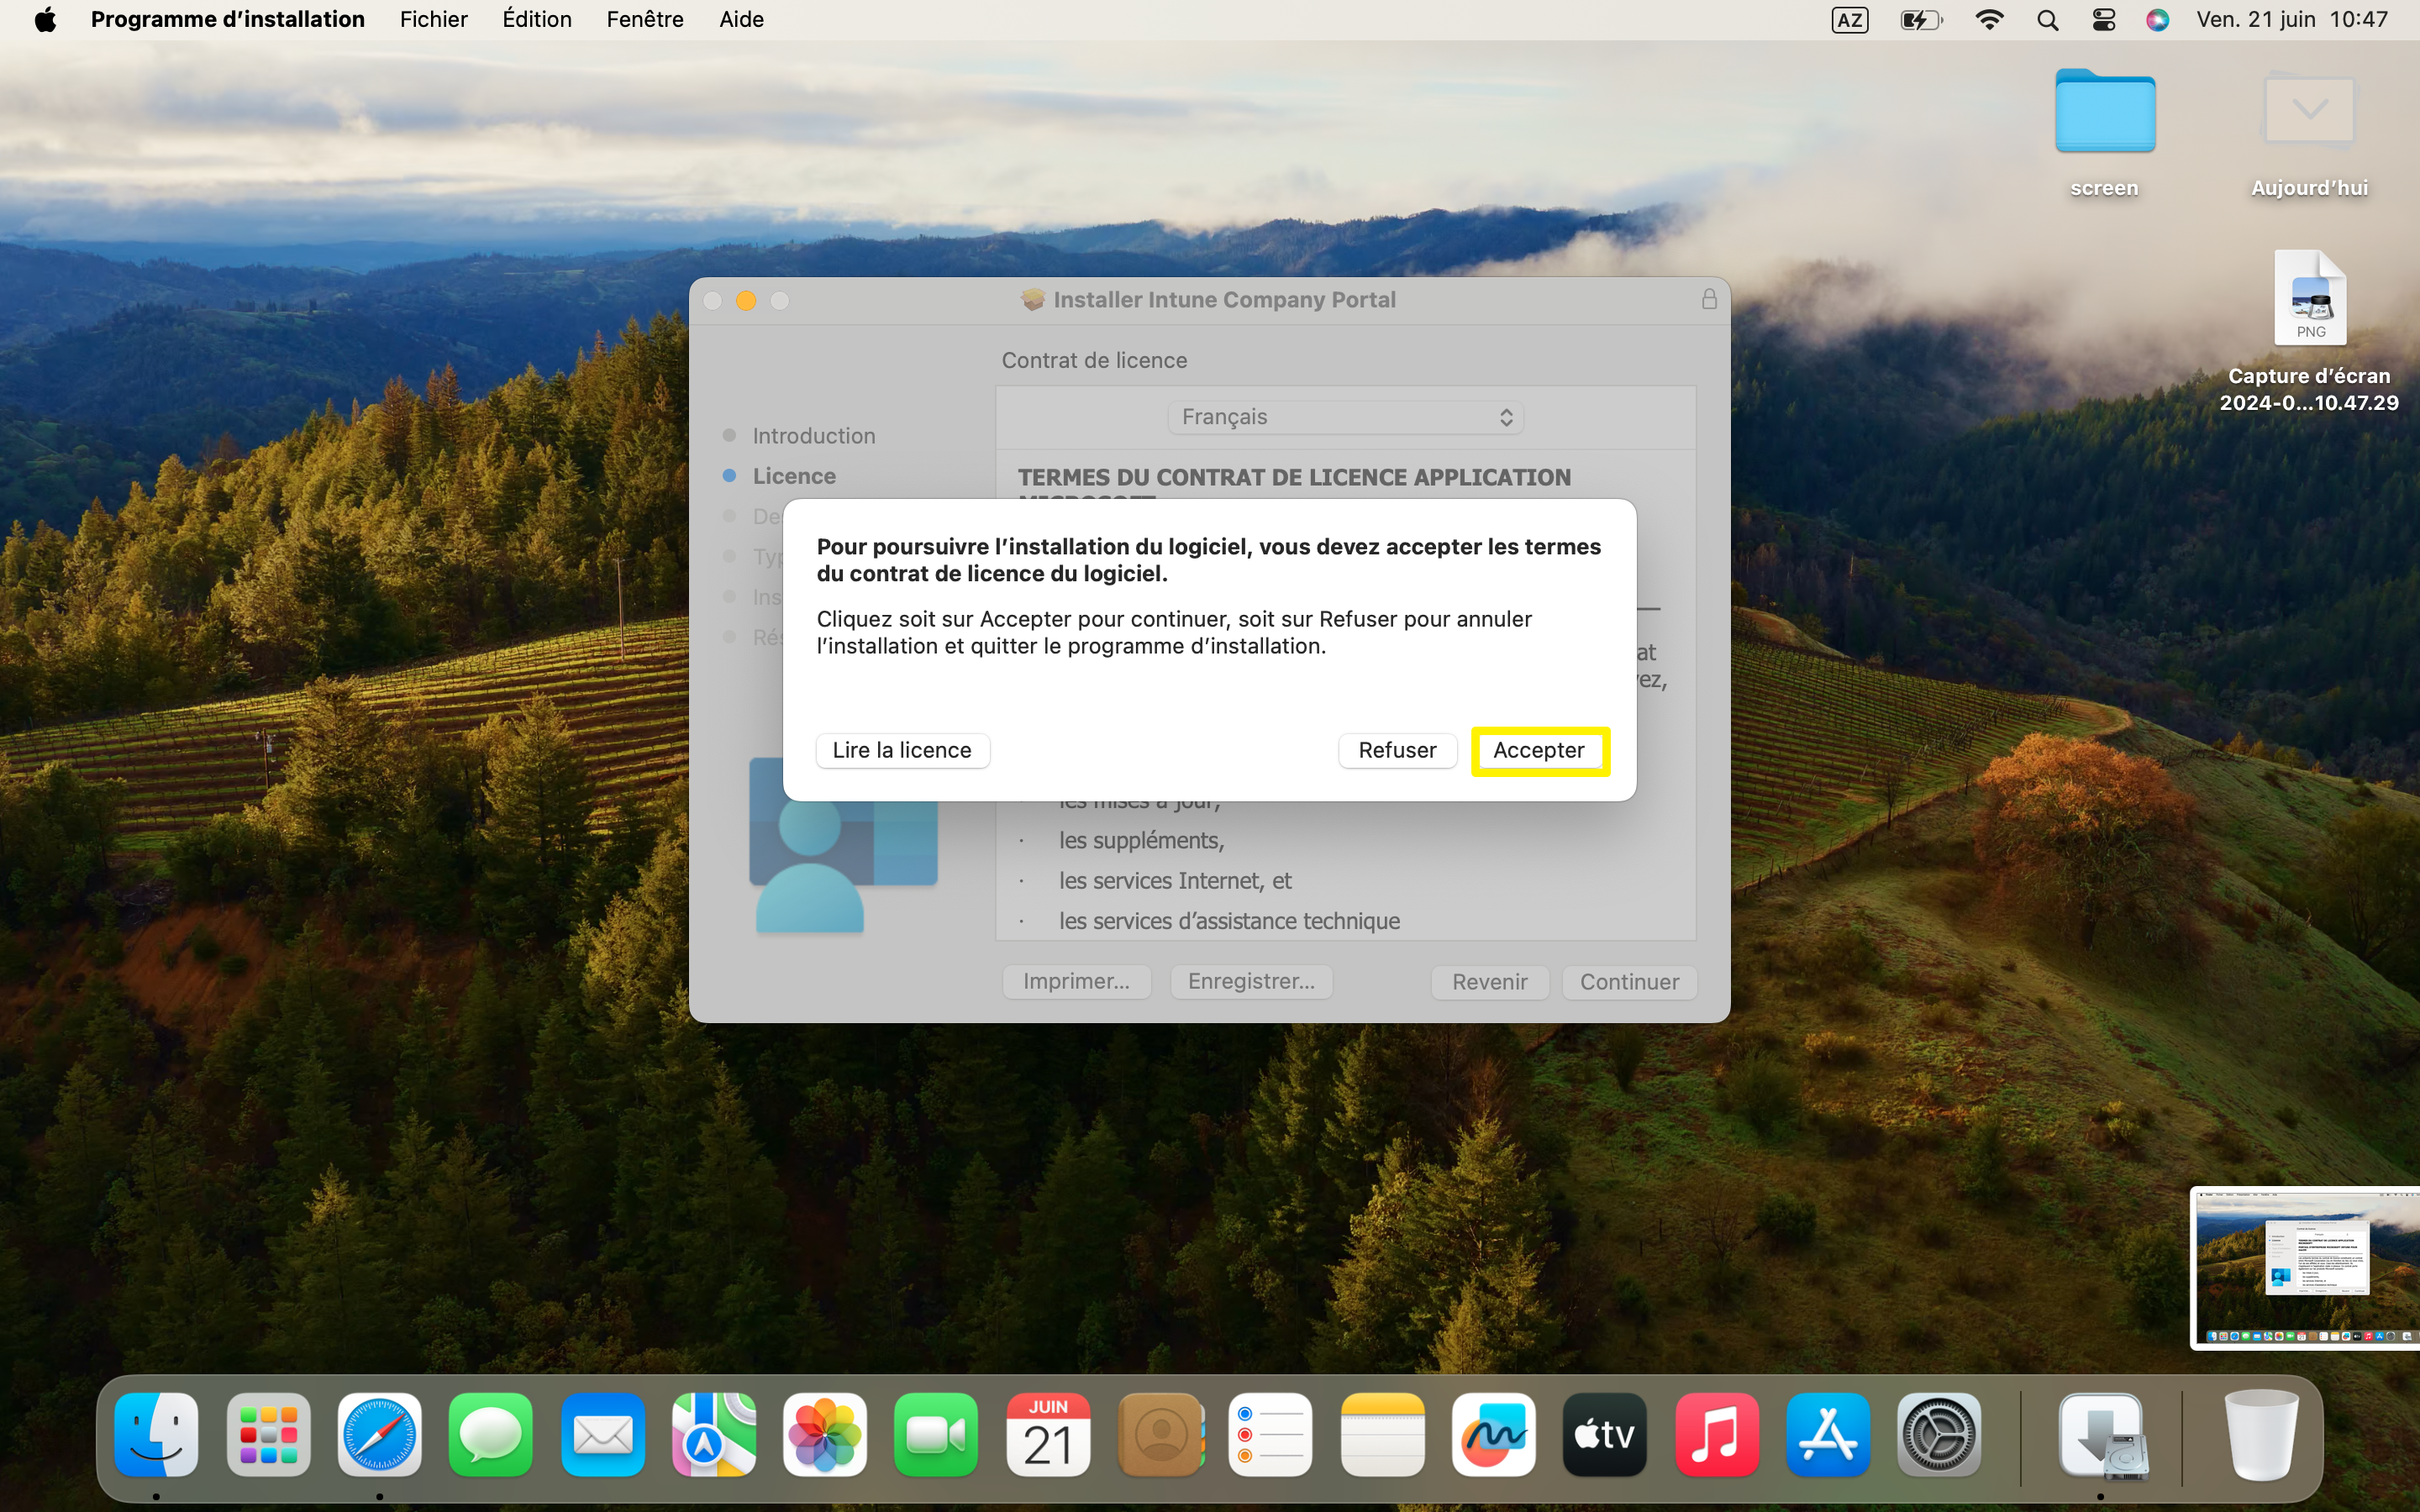
Task: Click the Revenir button in the installer
Action: (1489, 982)
